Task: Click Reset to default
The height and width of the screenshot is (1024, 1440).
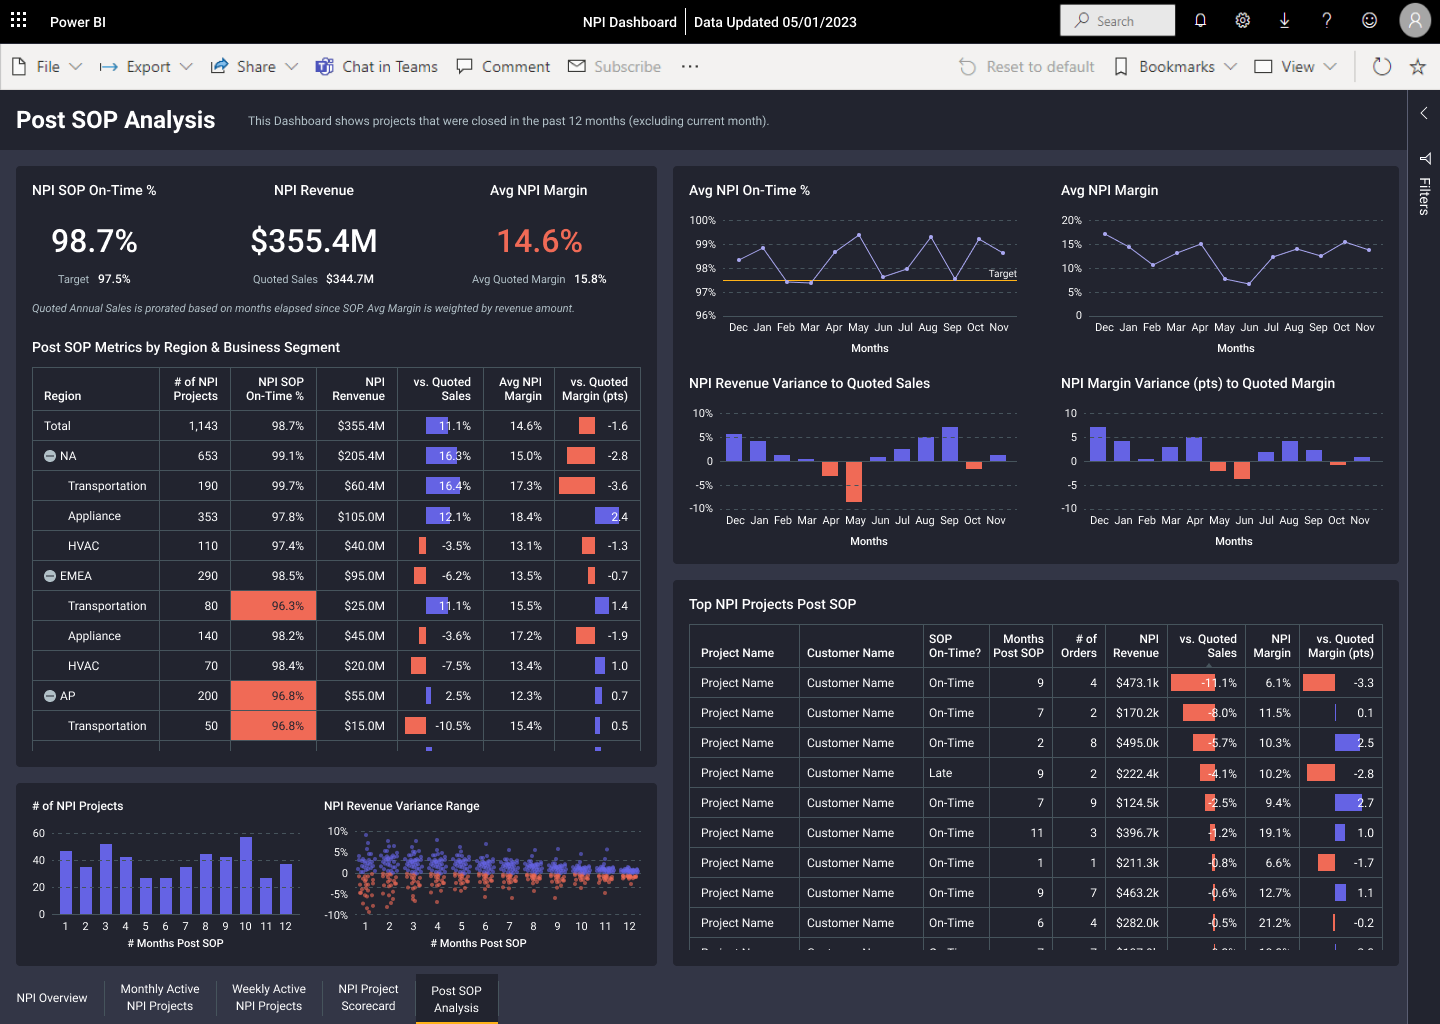Action: [1027, 67]
